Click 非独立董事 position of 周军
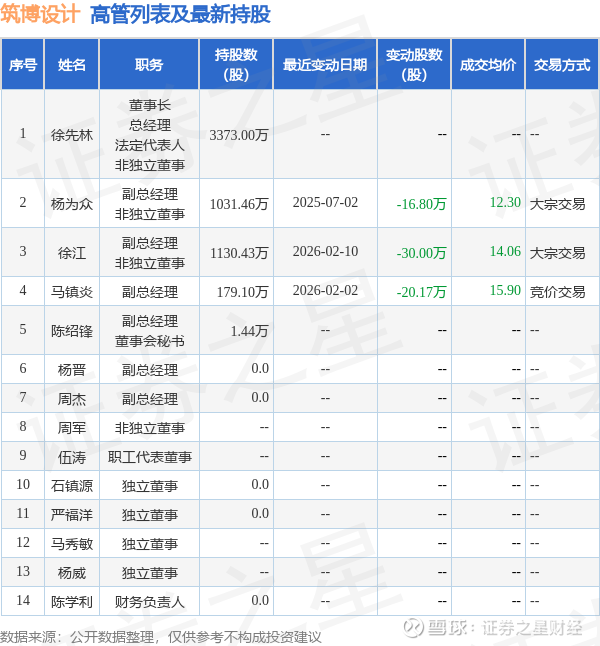This screenshot has height=646, width=600. 149,428
